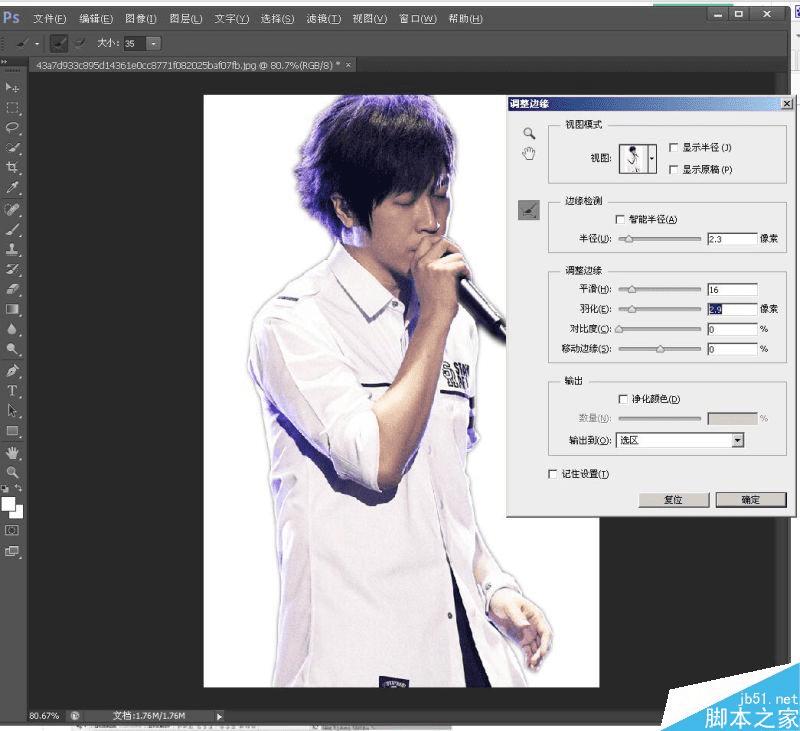This screenshot has width=800, height=731.
Task: Open 图层 menu
Action: pos(186,19)
